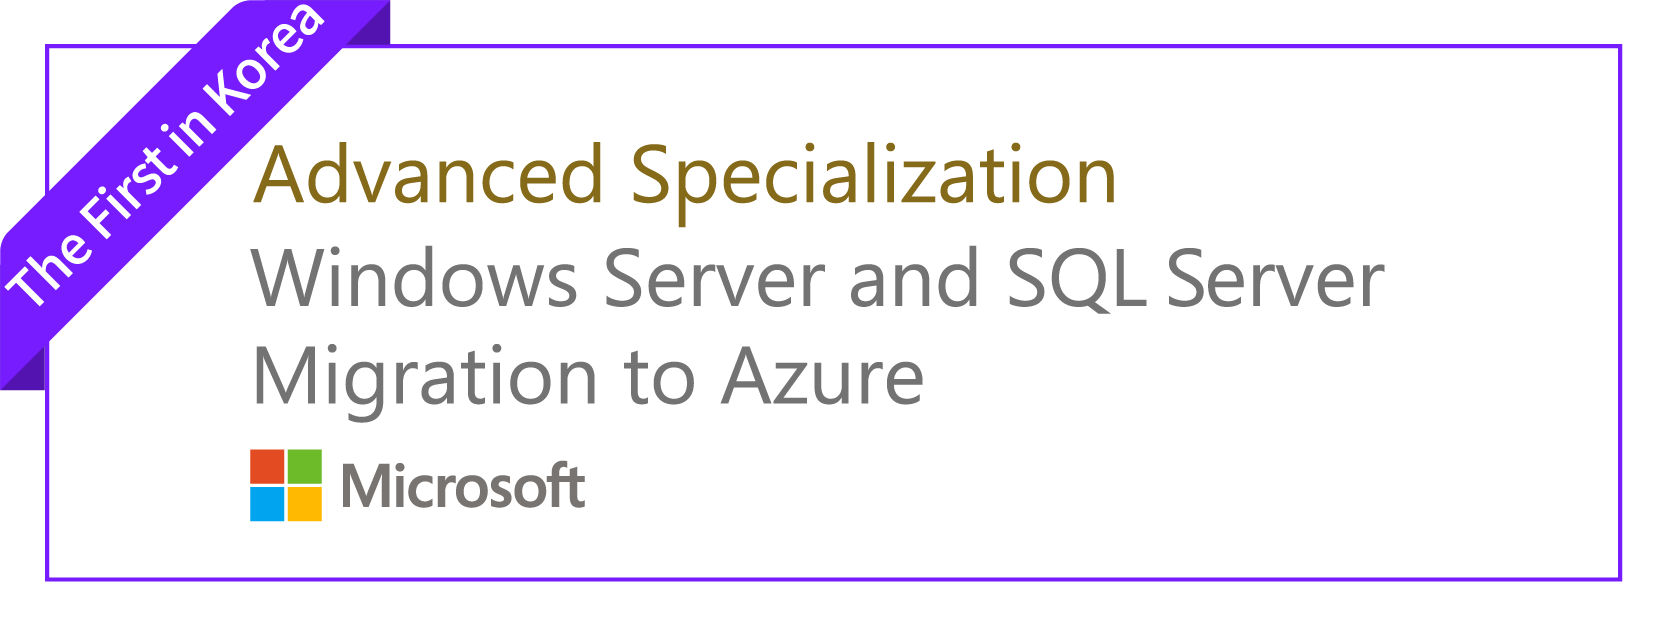The image size is (1667, 626).
Task: Click the green square of Microsoft logo
Action: point(305,467)
